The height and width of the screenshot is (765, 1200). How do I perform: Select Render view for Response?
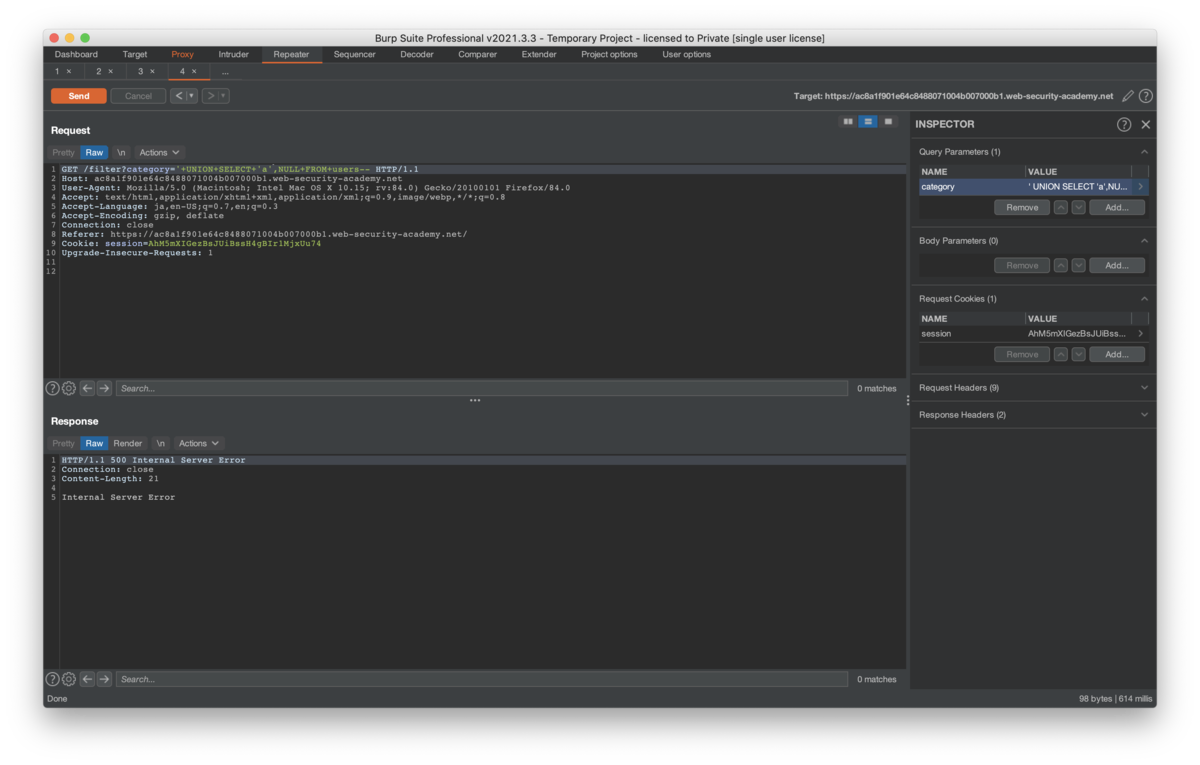(128, 443)
